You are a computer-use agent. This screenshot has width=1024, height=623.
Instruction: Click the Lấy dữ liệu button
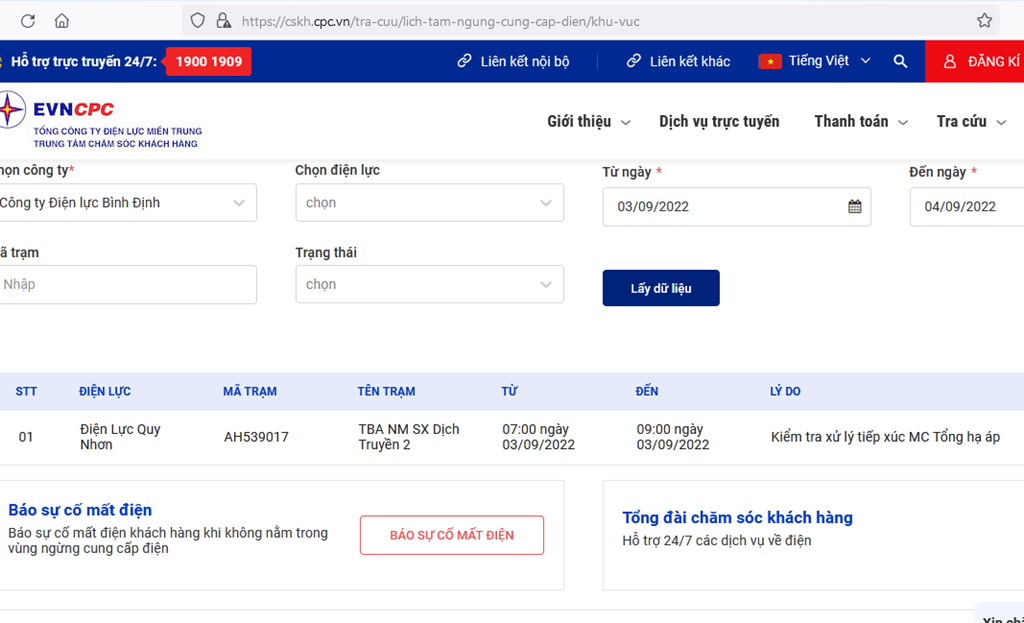click(661, 288)
